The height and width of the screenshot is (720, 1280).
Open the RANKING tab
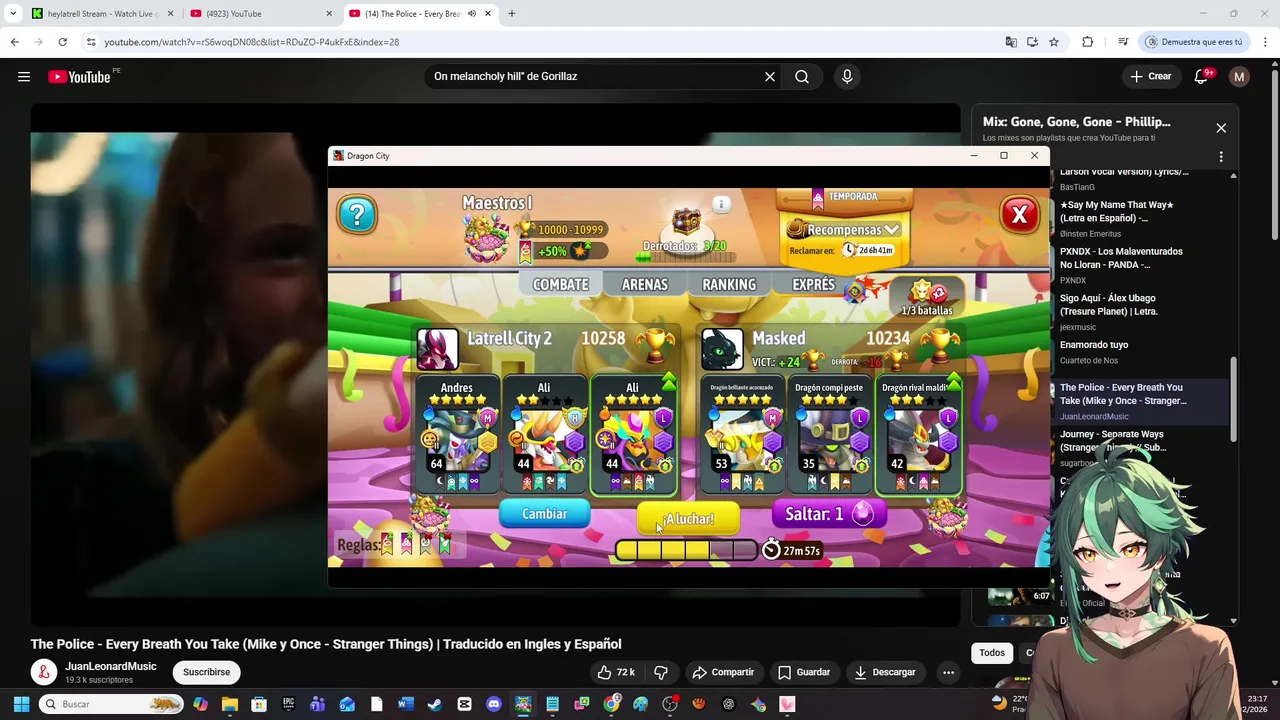[729, 285]
